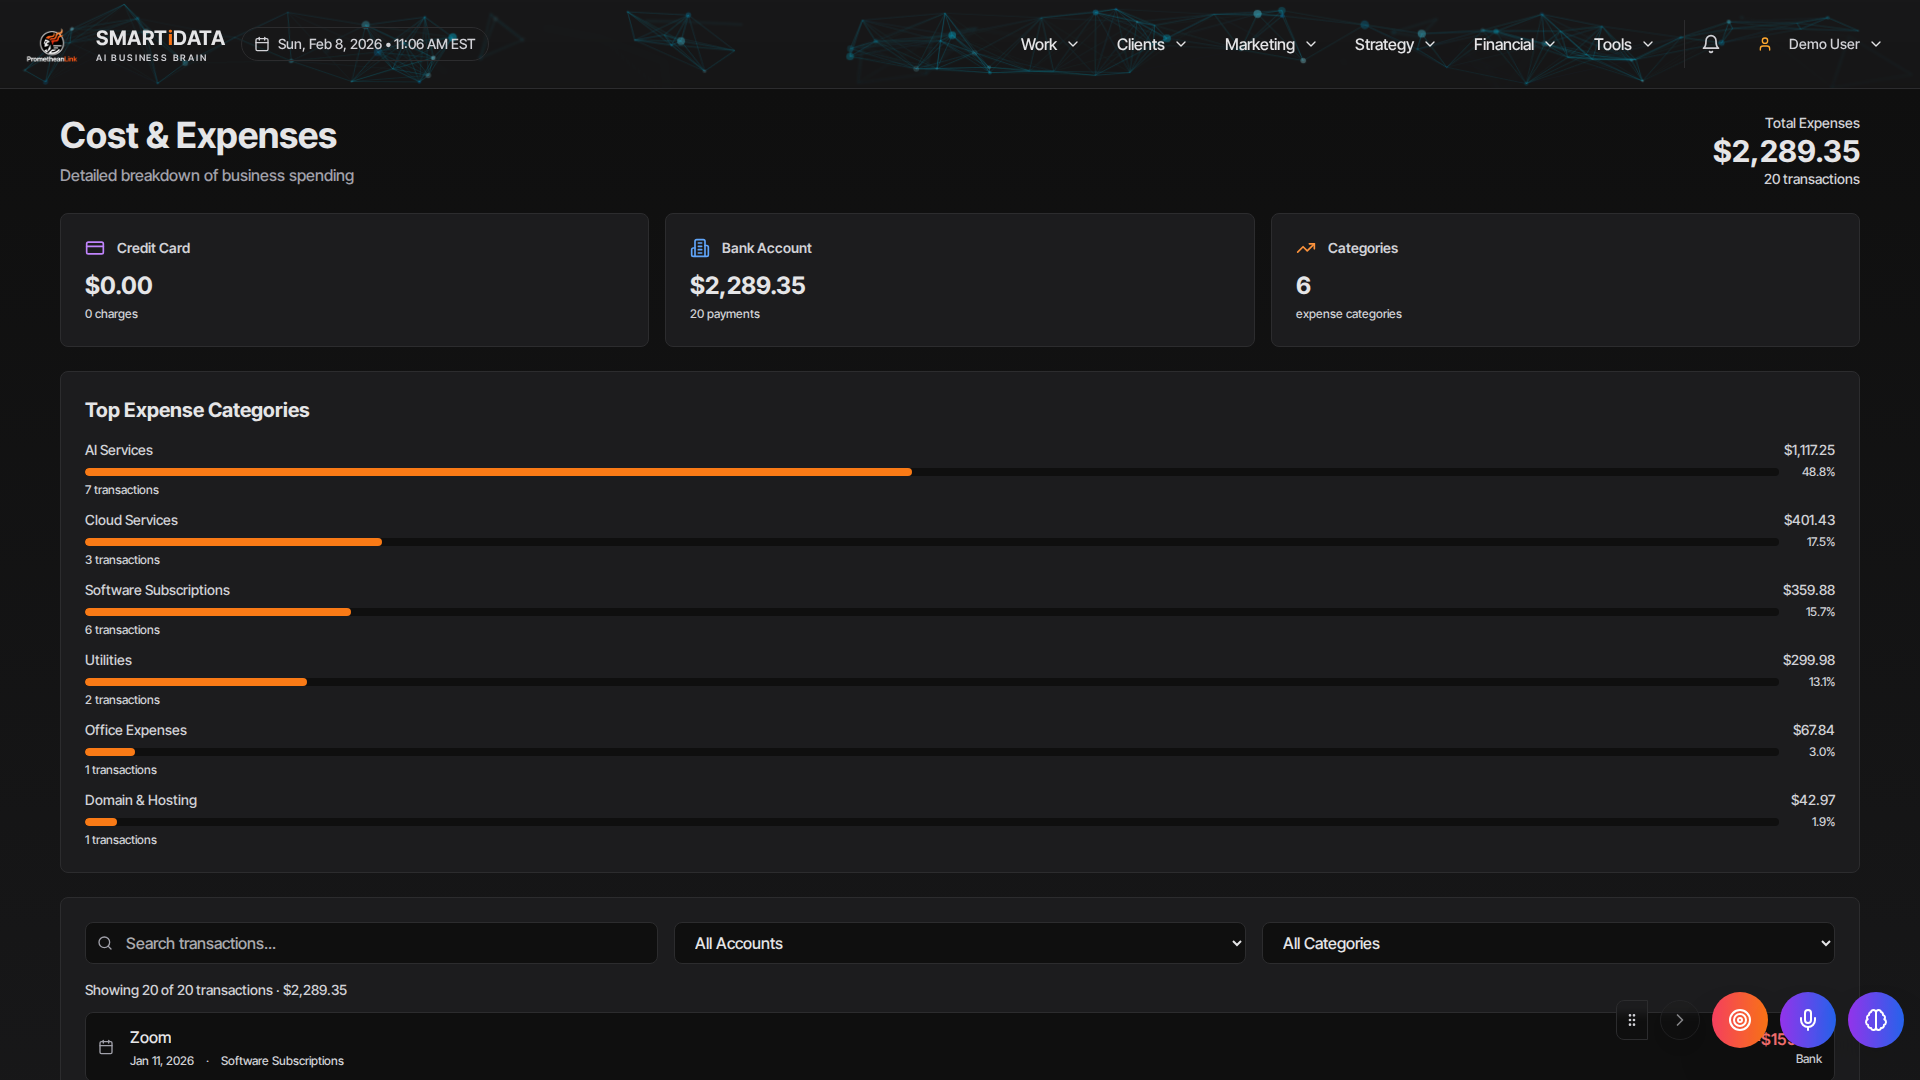Click the AI Services progress bar
This screenshot has height=1080, width=1920.
(x=498, y=472)
